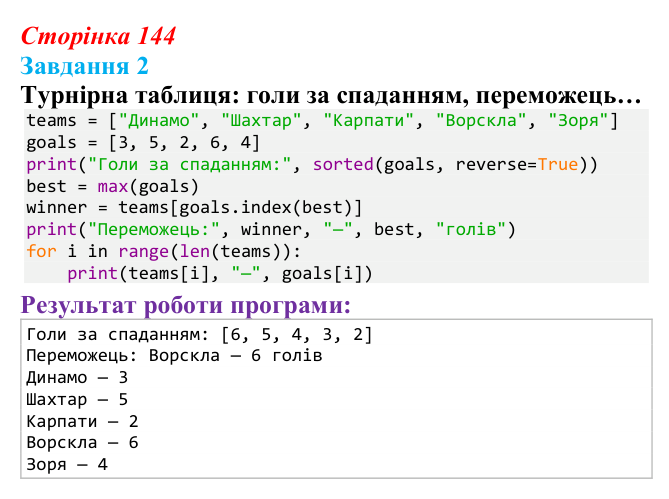The image size is (669, 499).
Task: Click the string "Динамо" in teams list
Action: [x=159, y=121]
